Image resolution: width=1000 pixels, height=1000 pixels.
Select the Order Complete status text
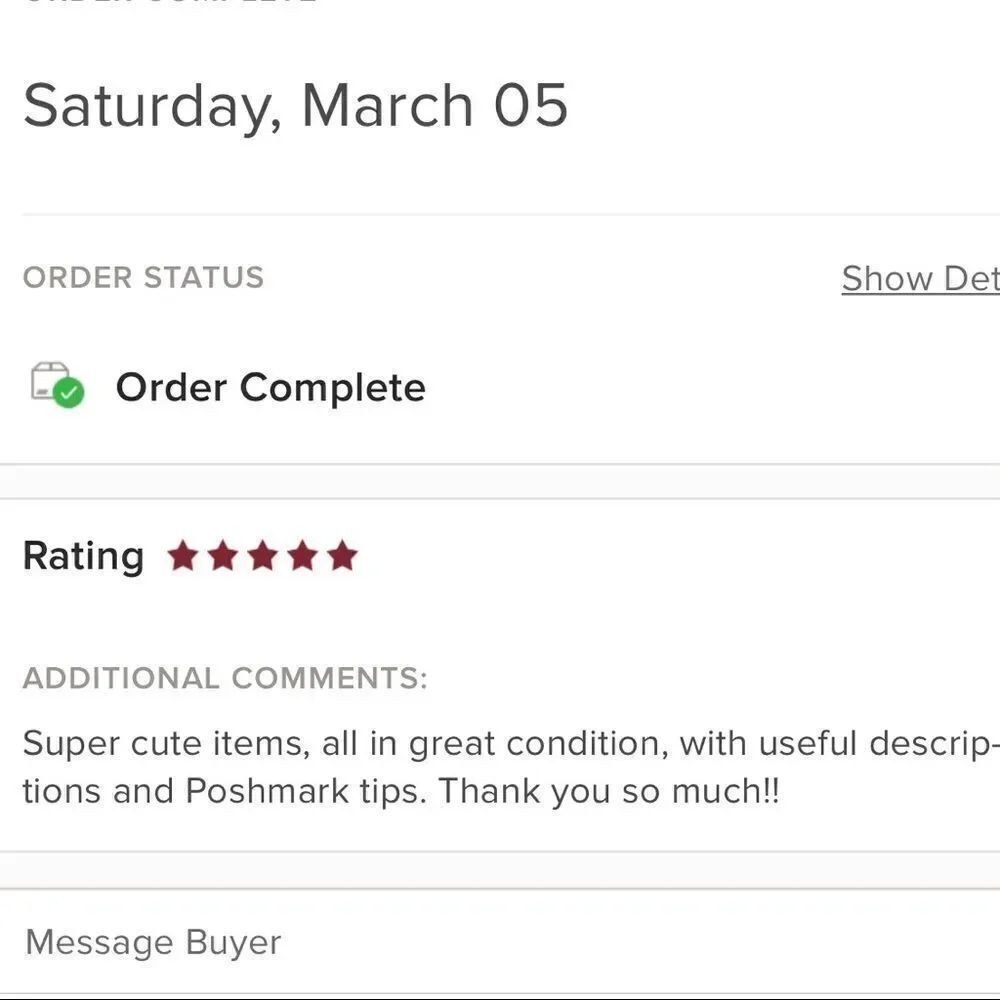pyautogui.click(x=270, y=387)
